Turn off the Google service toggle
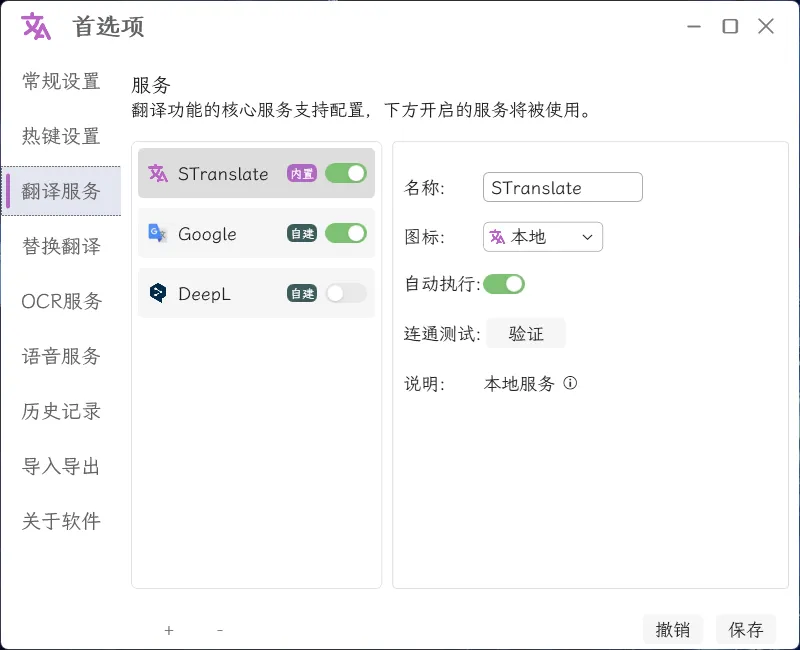 (x=346, y=233)
